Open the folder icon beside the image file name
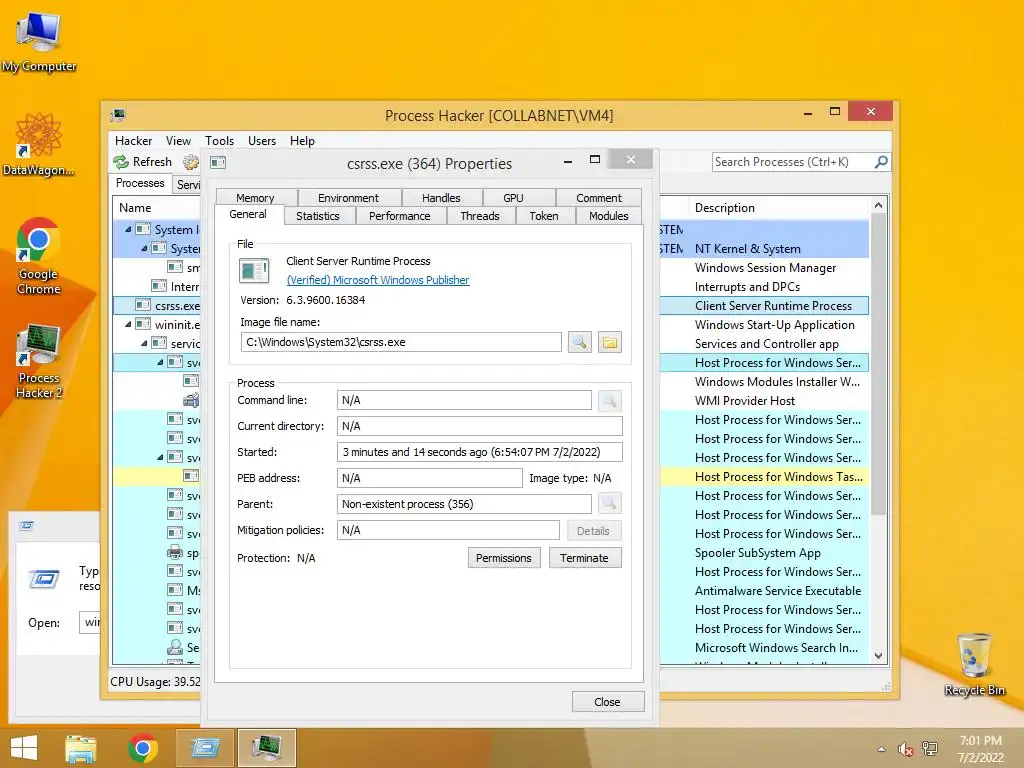Viewport: 1024px width, 768px height. (x=609, y=342)
